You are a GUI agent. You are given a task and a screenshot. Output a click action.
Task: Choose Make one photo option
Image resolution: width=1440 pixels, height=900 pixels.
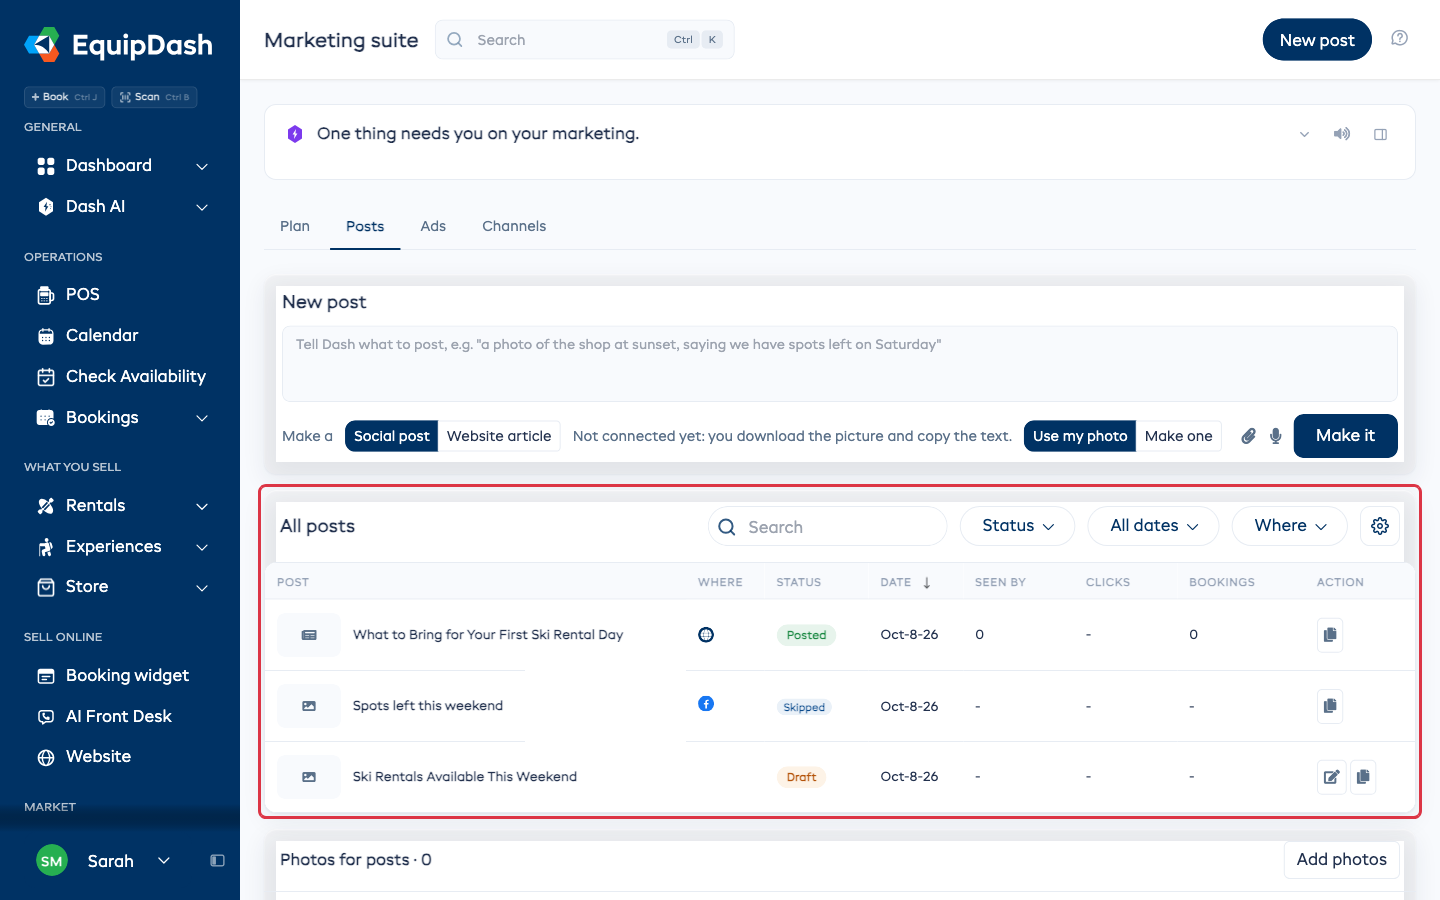pos(1178,436)
